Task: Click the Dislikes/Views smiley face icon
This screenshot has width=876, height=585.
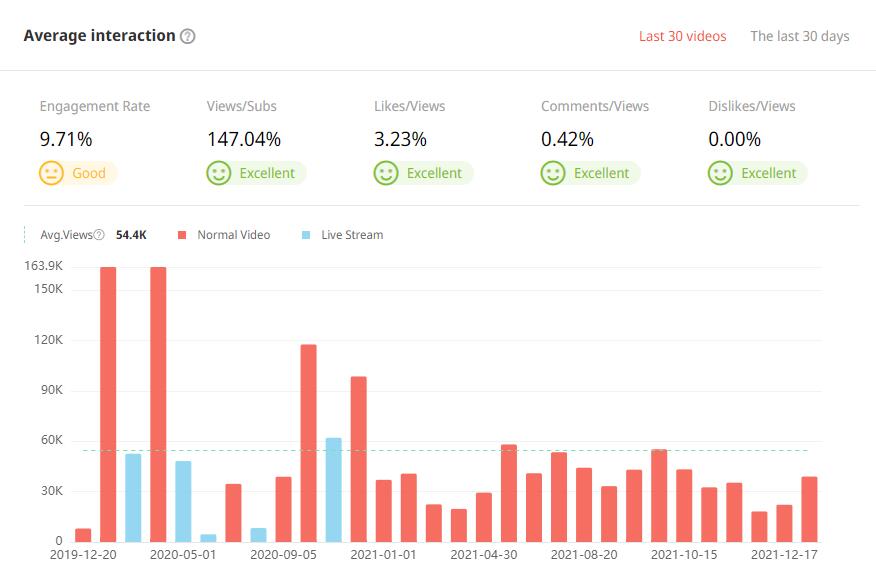Action: 720,173
